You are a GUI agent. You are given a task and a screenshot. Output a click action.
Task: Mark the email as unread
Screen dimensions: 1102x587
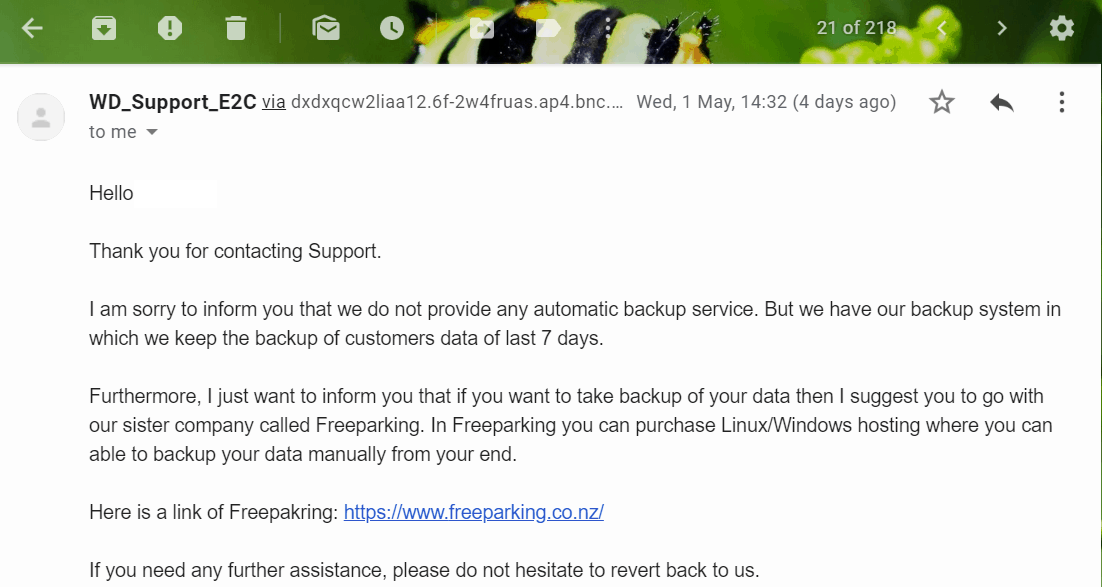tap(326, 28)
